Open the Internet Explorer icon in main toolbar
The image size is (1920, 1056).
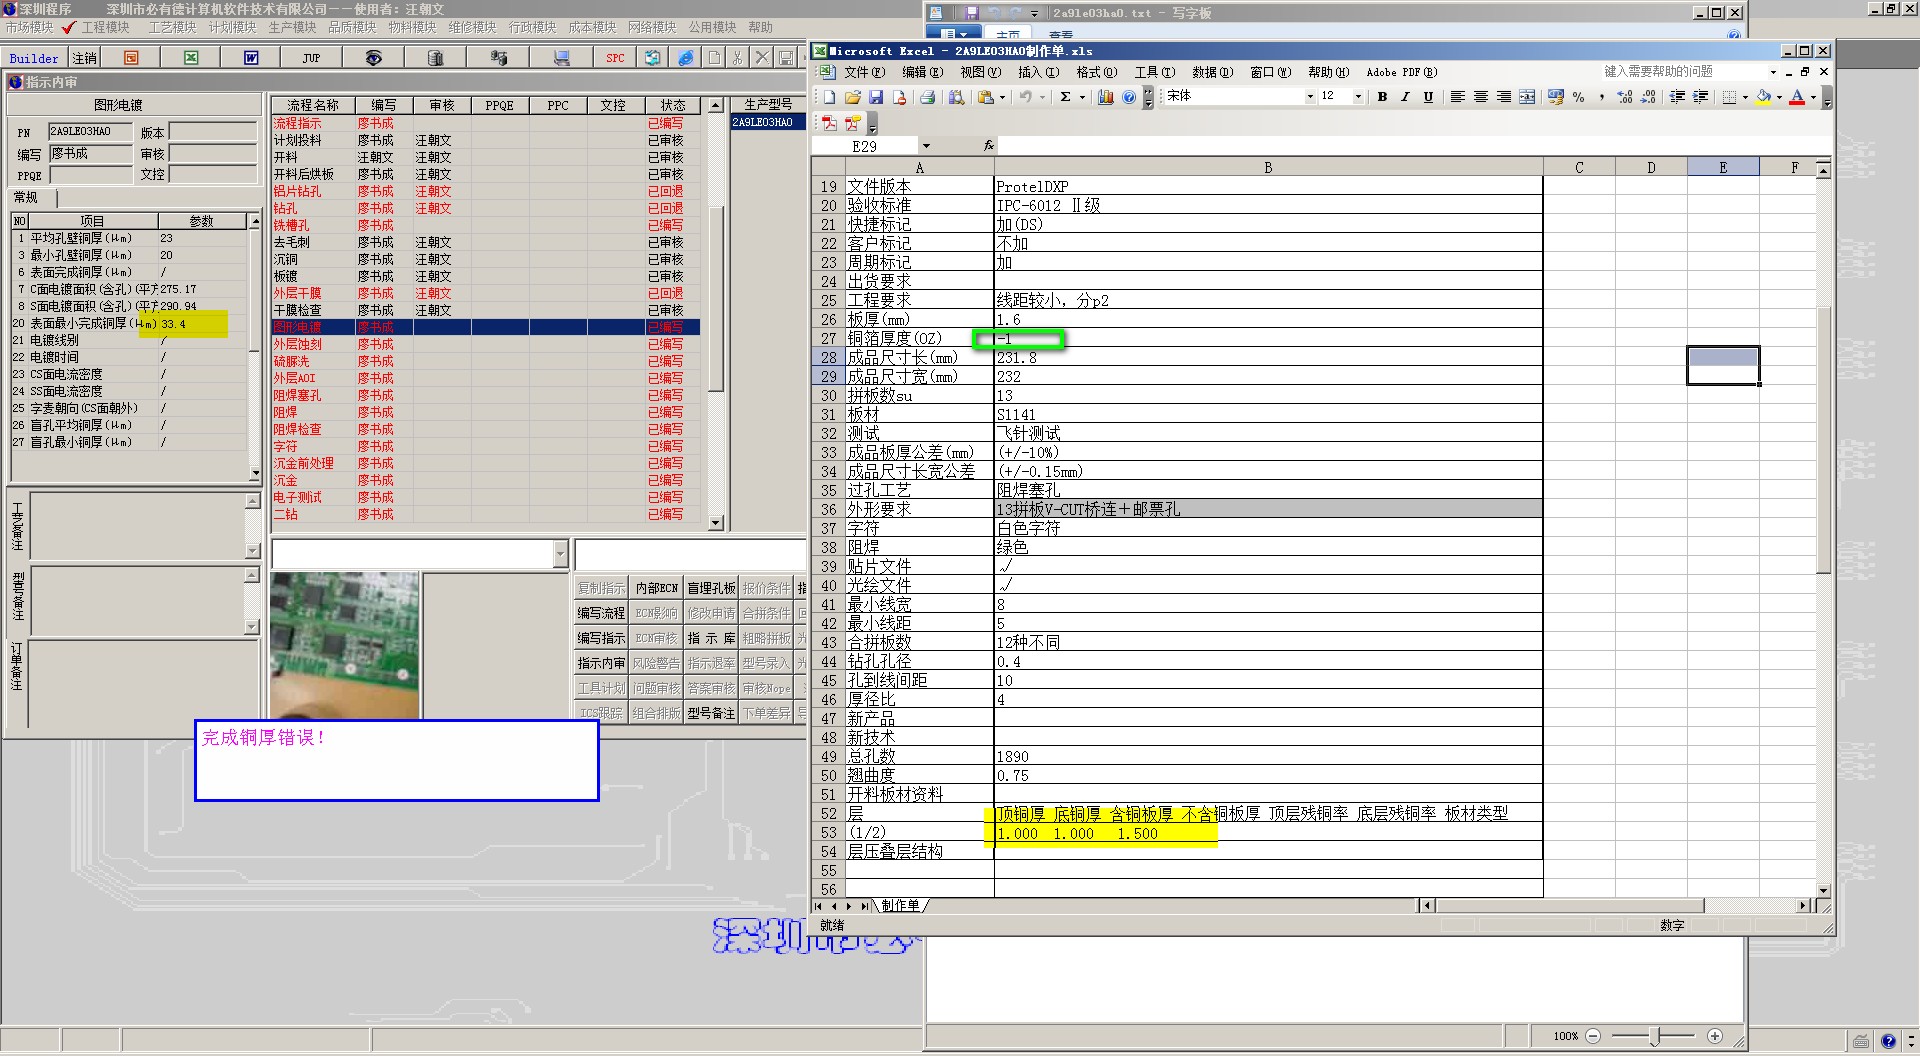click(686, 58)
